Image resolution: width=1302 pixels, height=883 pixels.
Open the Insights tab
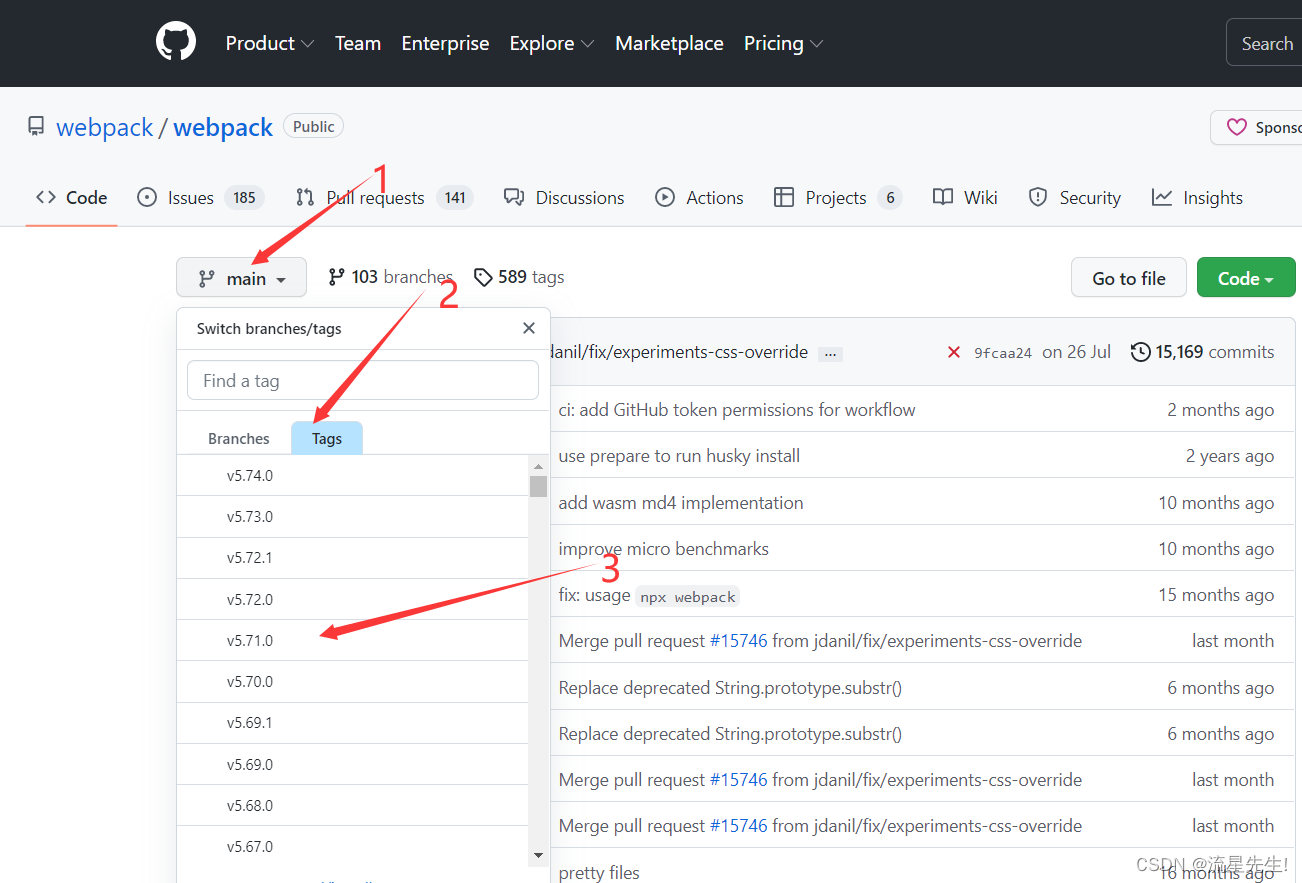1197,198
